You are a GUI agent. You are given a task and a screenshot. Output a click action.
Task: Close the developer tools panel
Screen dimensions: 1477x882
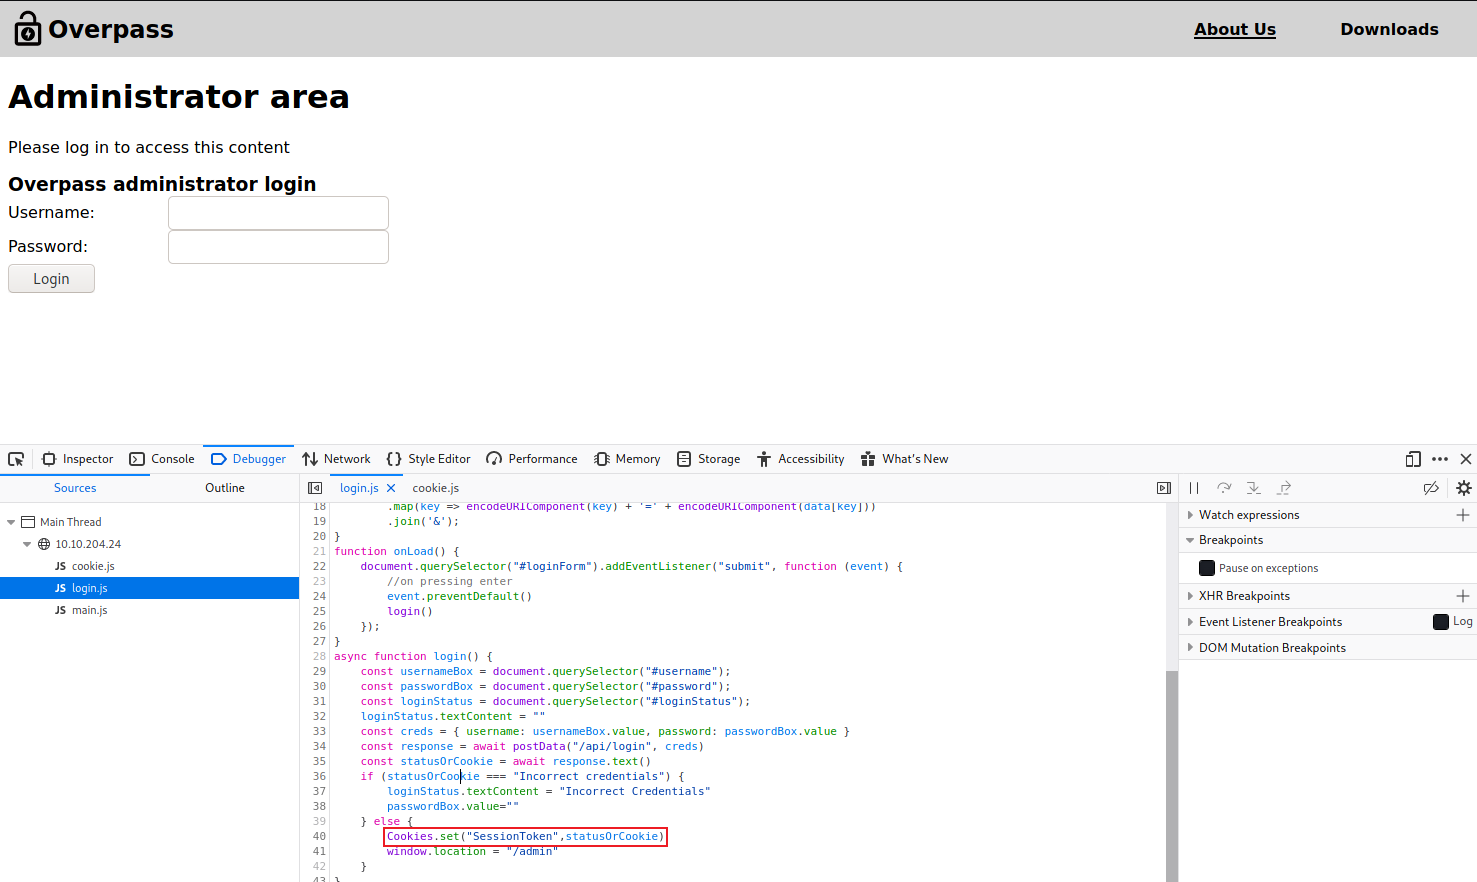point(1466,459)
